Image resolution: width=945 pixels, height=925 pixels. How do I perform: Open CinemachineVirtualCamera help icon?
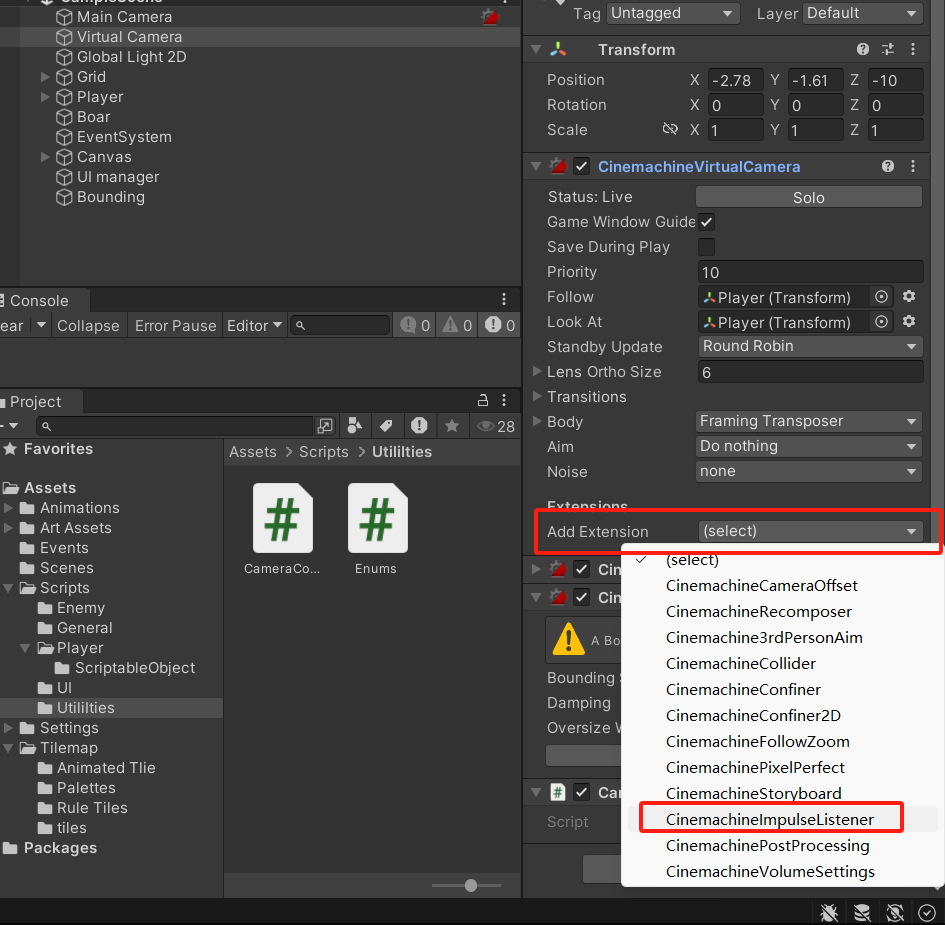click(887, 166)
